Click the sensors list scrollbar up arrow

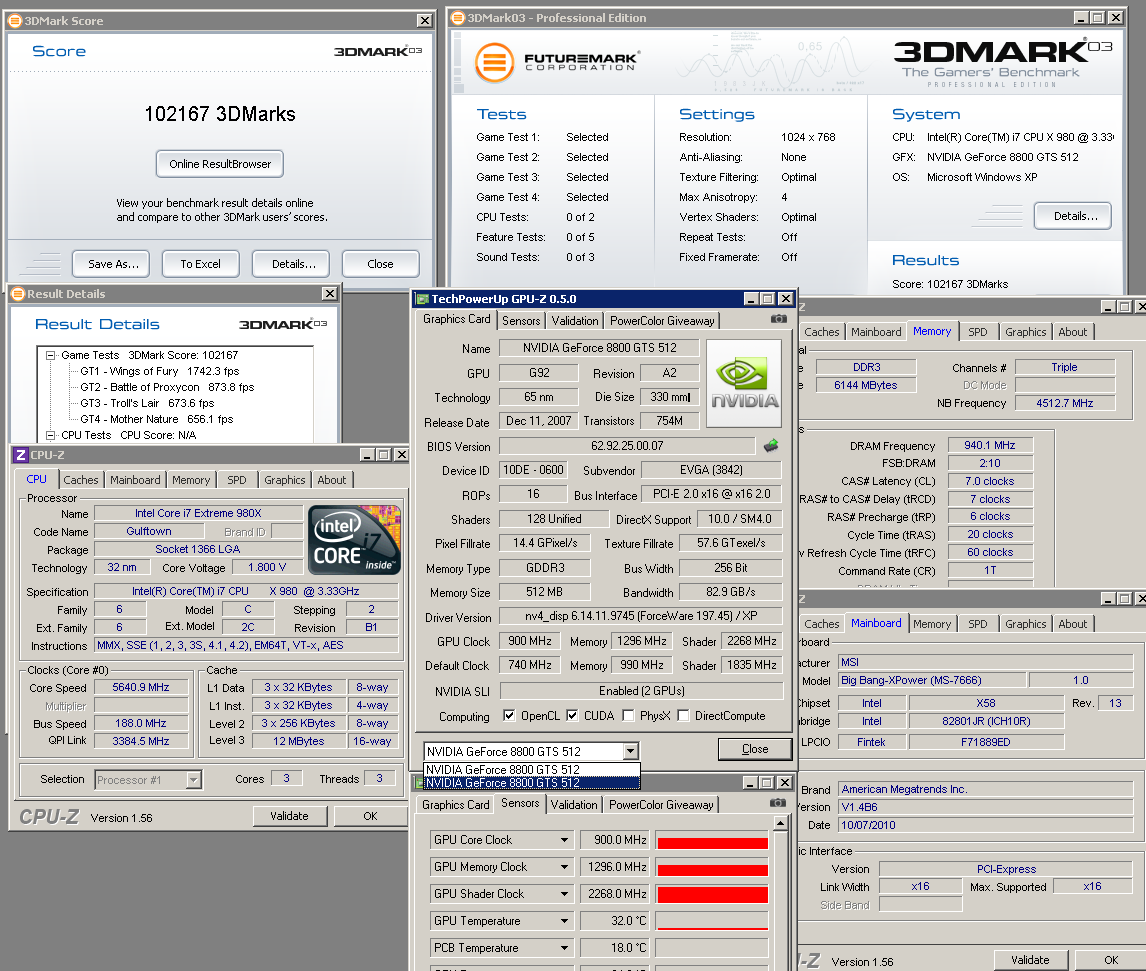click(x=781, y=823)
